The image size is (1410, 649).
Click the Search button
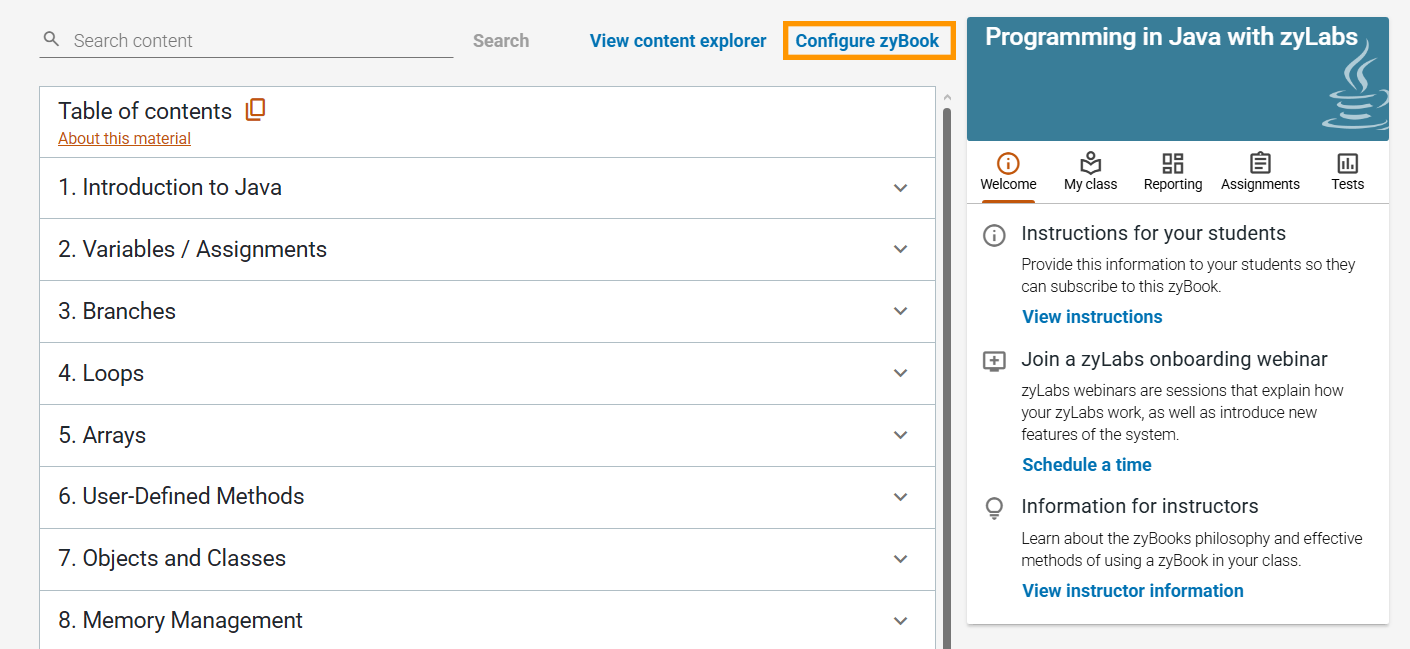point(501,41)
